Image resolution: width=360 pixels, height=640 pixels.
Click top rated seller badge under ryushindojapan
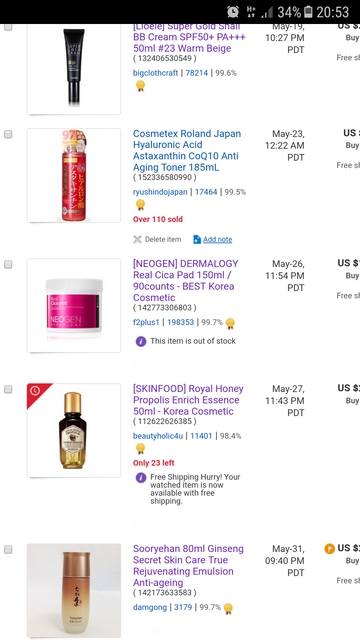pos(140,205)
